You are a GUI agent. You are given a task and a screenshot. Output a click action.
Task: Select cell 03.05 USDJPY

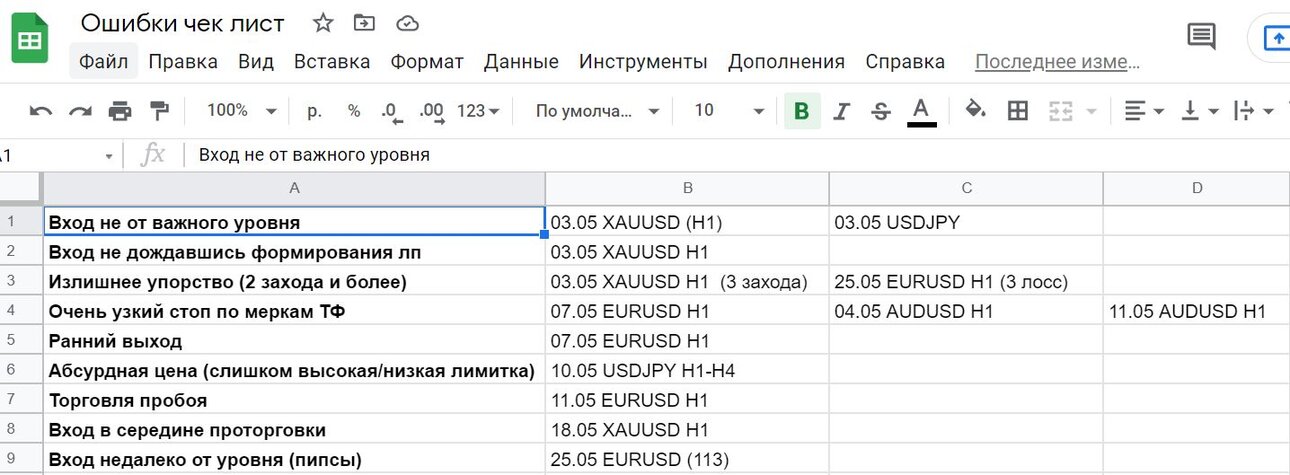coord(966,222)
